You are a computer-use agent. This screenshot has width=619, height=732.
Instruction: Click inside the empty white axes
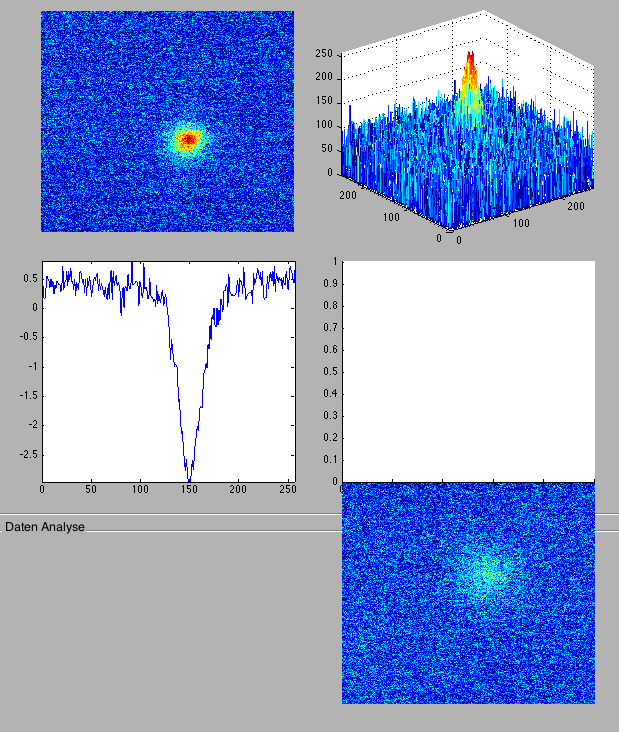point(468,370)
